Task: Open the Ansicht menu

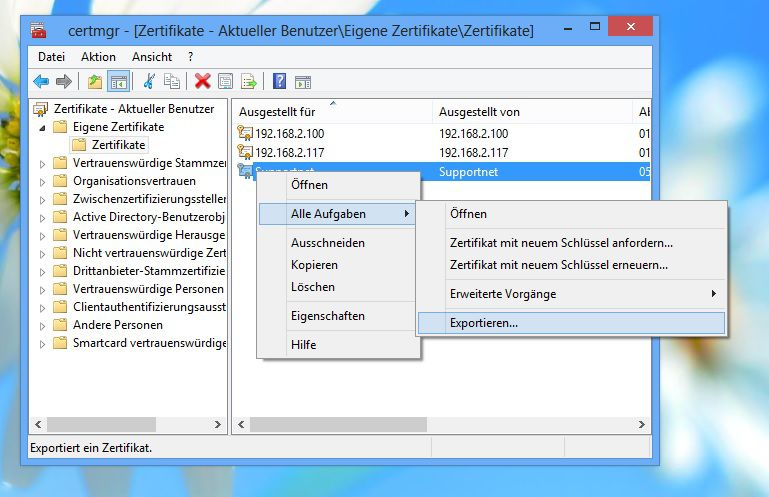Action: click(152, 57)
